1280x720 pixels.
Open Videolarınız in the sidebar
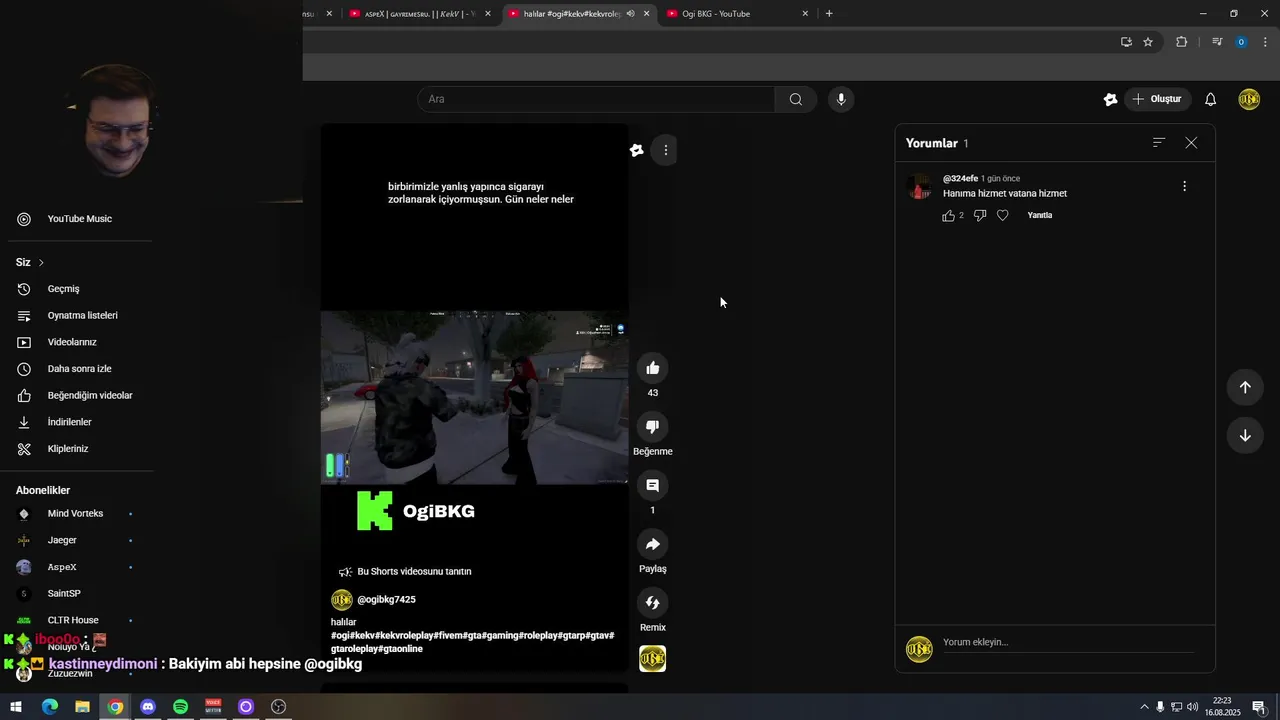[x=78, y=342]
